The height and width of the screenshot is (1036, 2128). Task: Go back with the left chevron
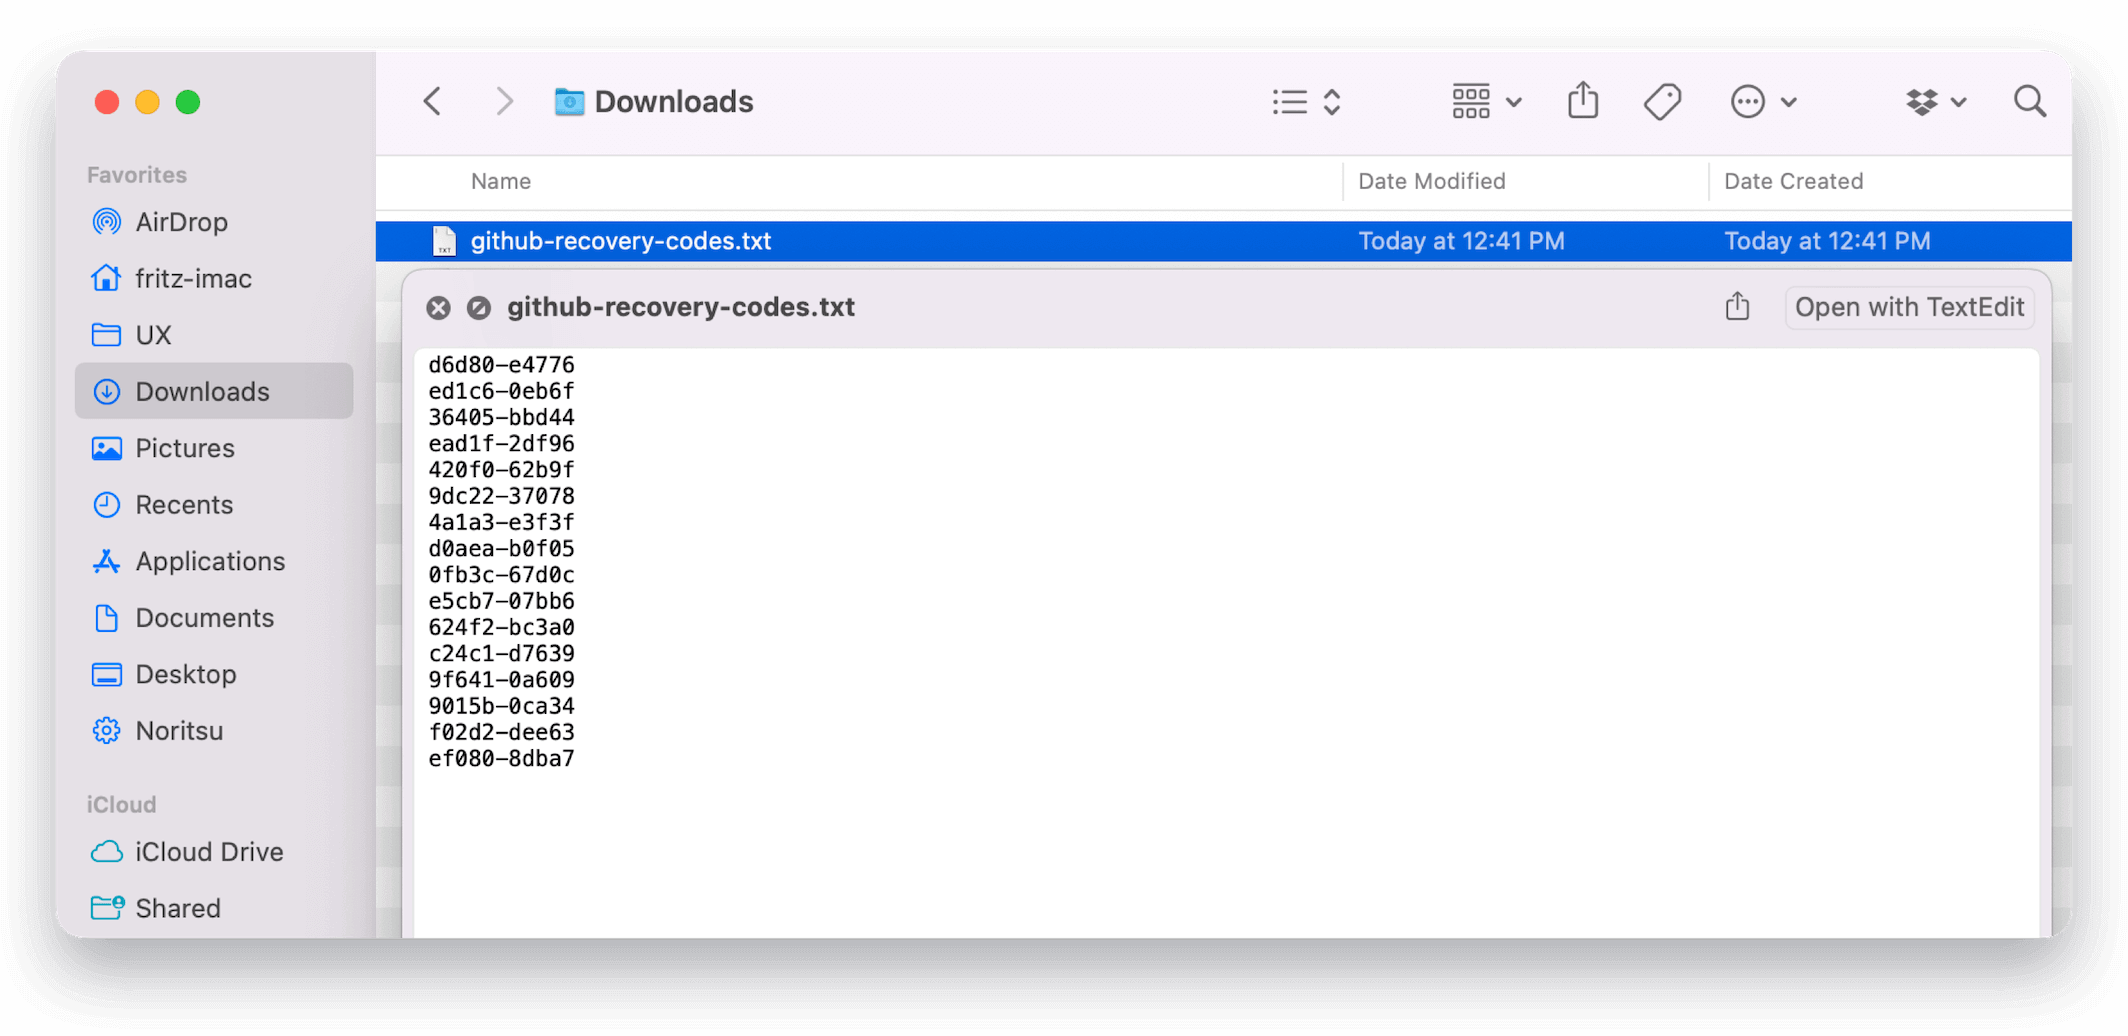pos(432,102)
